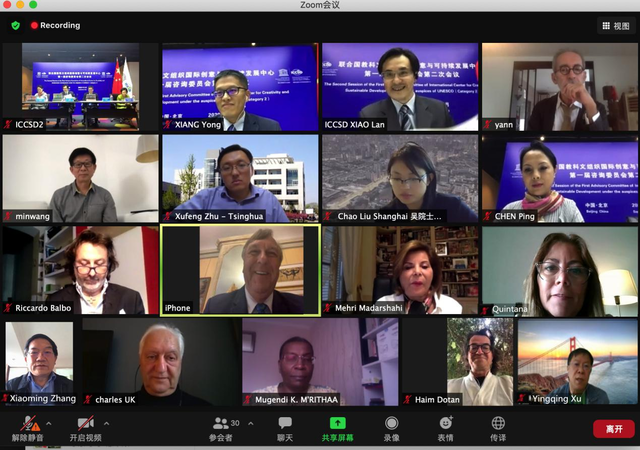The width and height of the screenshot is (640, 450).
Task: Click the interpretation globe icon (传译)
Action: pos(498,428)
